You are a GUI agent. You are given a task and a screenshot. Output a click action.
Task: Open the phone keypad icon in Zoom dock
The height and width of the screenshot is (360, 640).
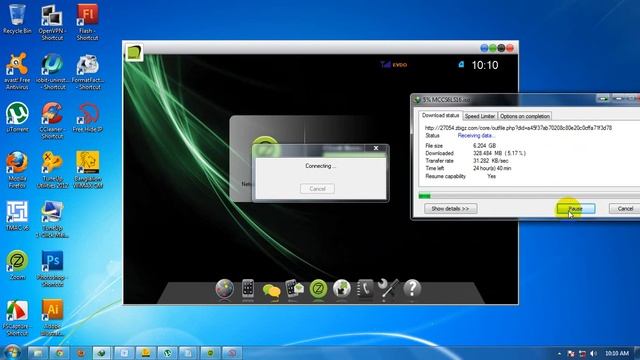[248, 289]
